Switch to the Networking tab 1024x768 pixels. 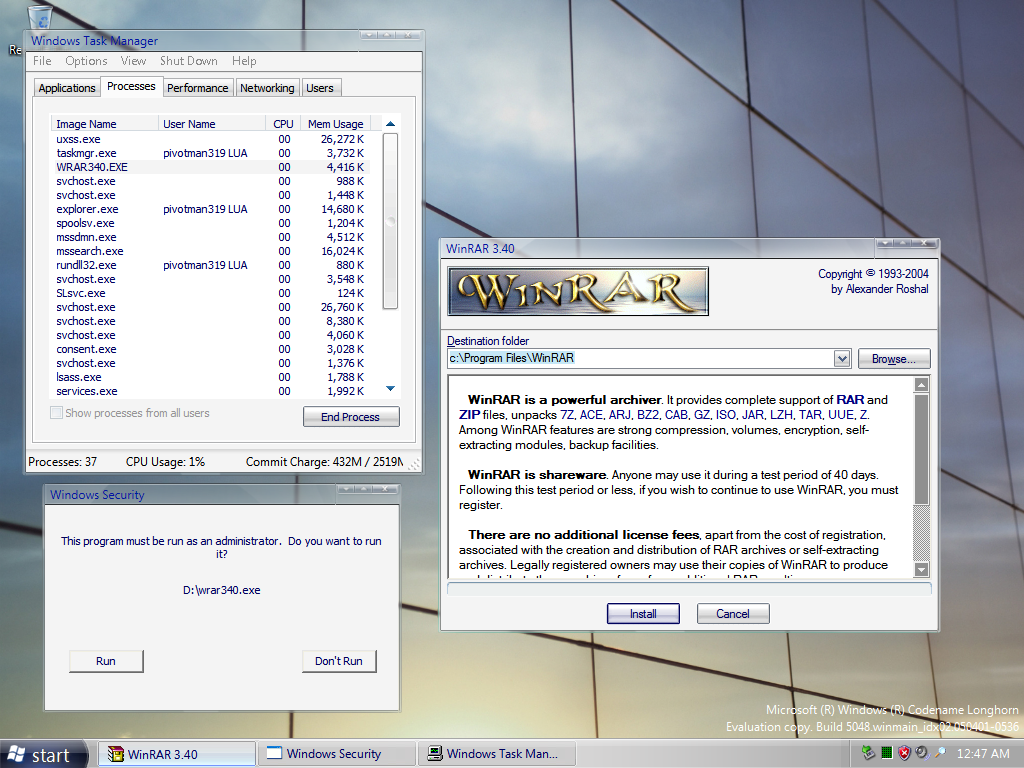click(267, 88)
